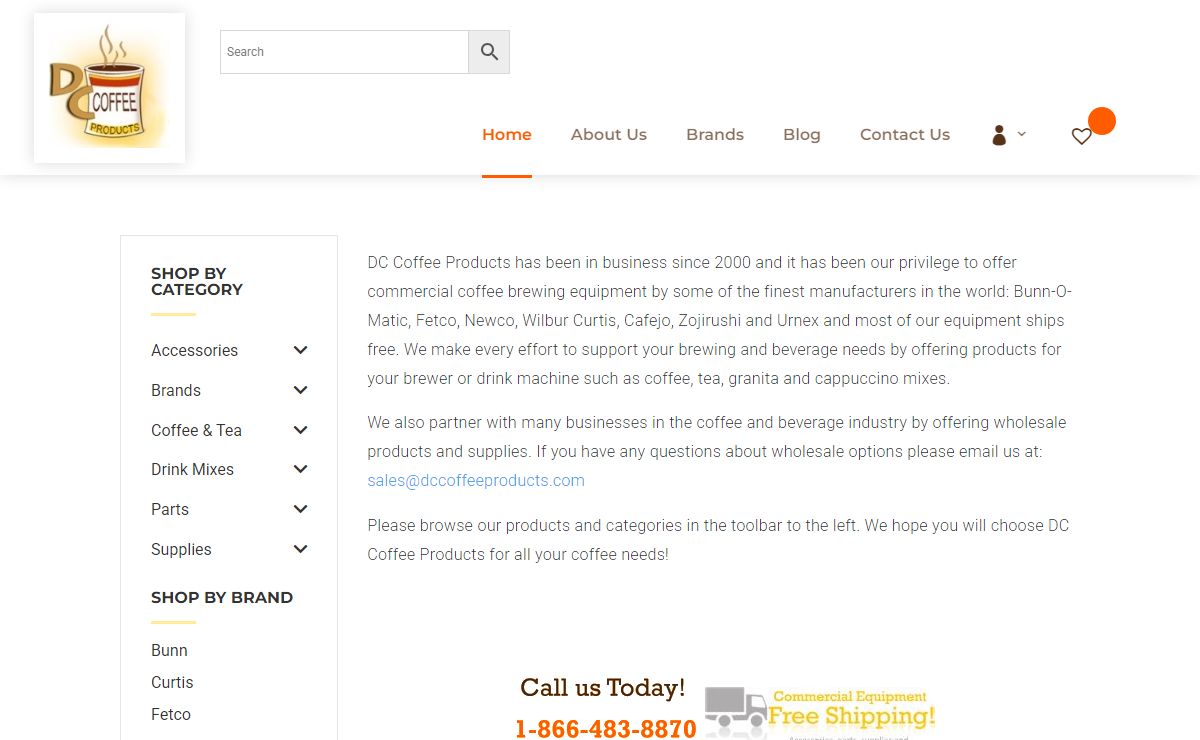The width and height of the screenshot is (1200, 740).
Task: Click the sales@dccoffeeproducts.com email link
Action: (x=476, y=480)
